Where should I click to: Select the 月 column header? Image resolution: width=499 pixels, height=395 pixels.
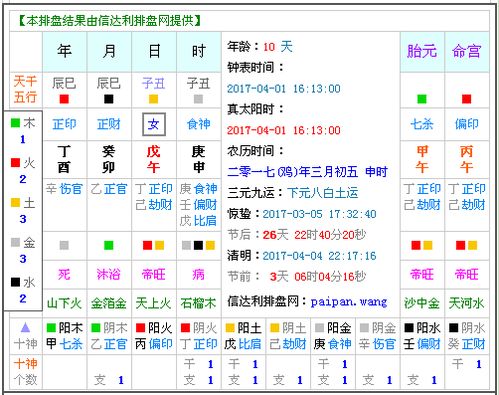coord(109,52)
